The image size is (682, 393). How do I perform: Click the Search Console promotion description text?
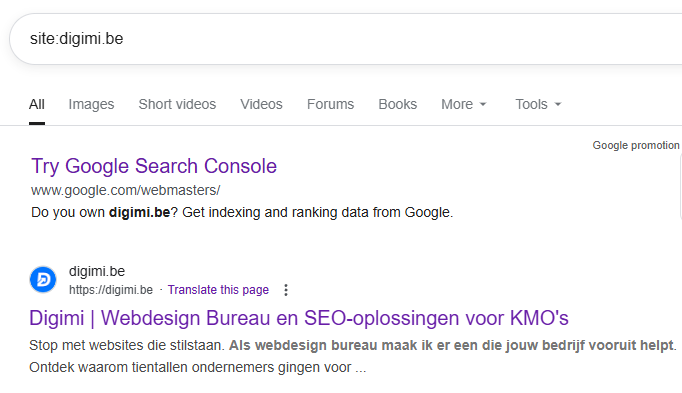coord(242,213)
